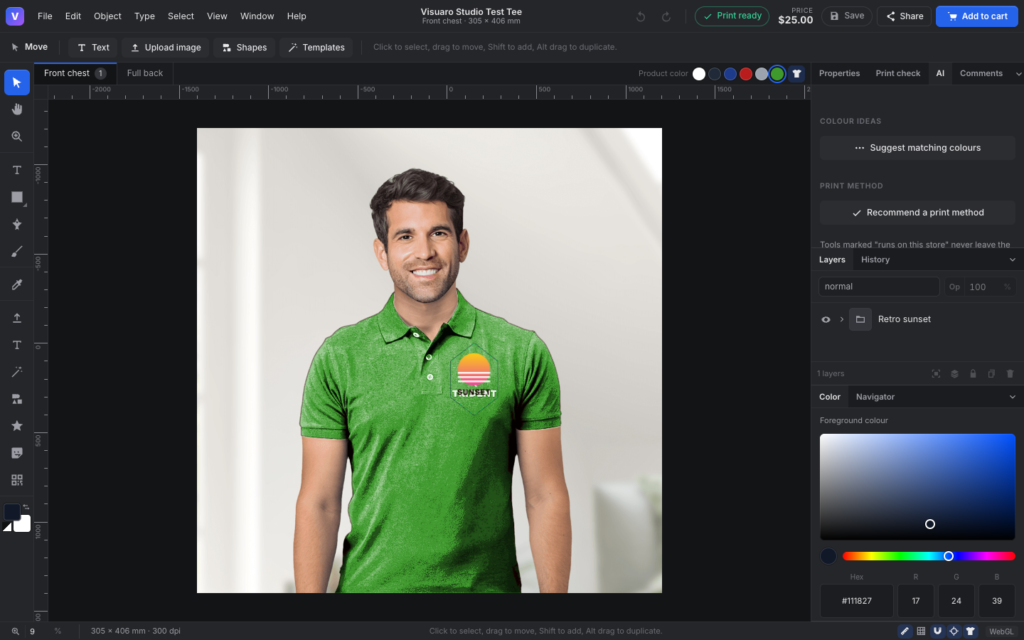1024x640 pixels.
Task: Expand the right panel tabs overflow chevron
Action: tap(1018, 74)
